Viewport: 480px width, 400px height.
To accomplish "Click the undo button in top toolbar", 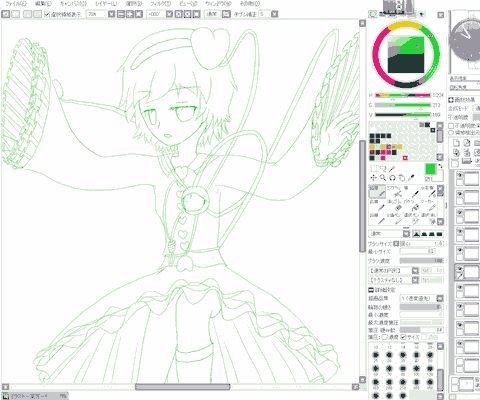I will (6, 14).
